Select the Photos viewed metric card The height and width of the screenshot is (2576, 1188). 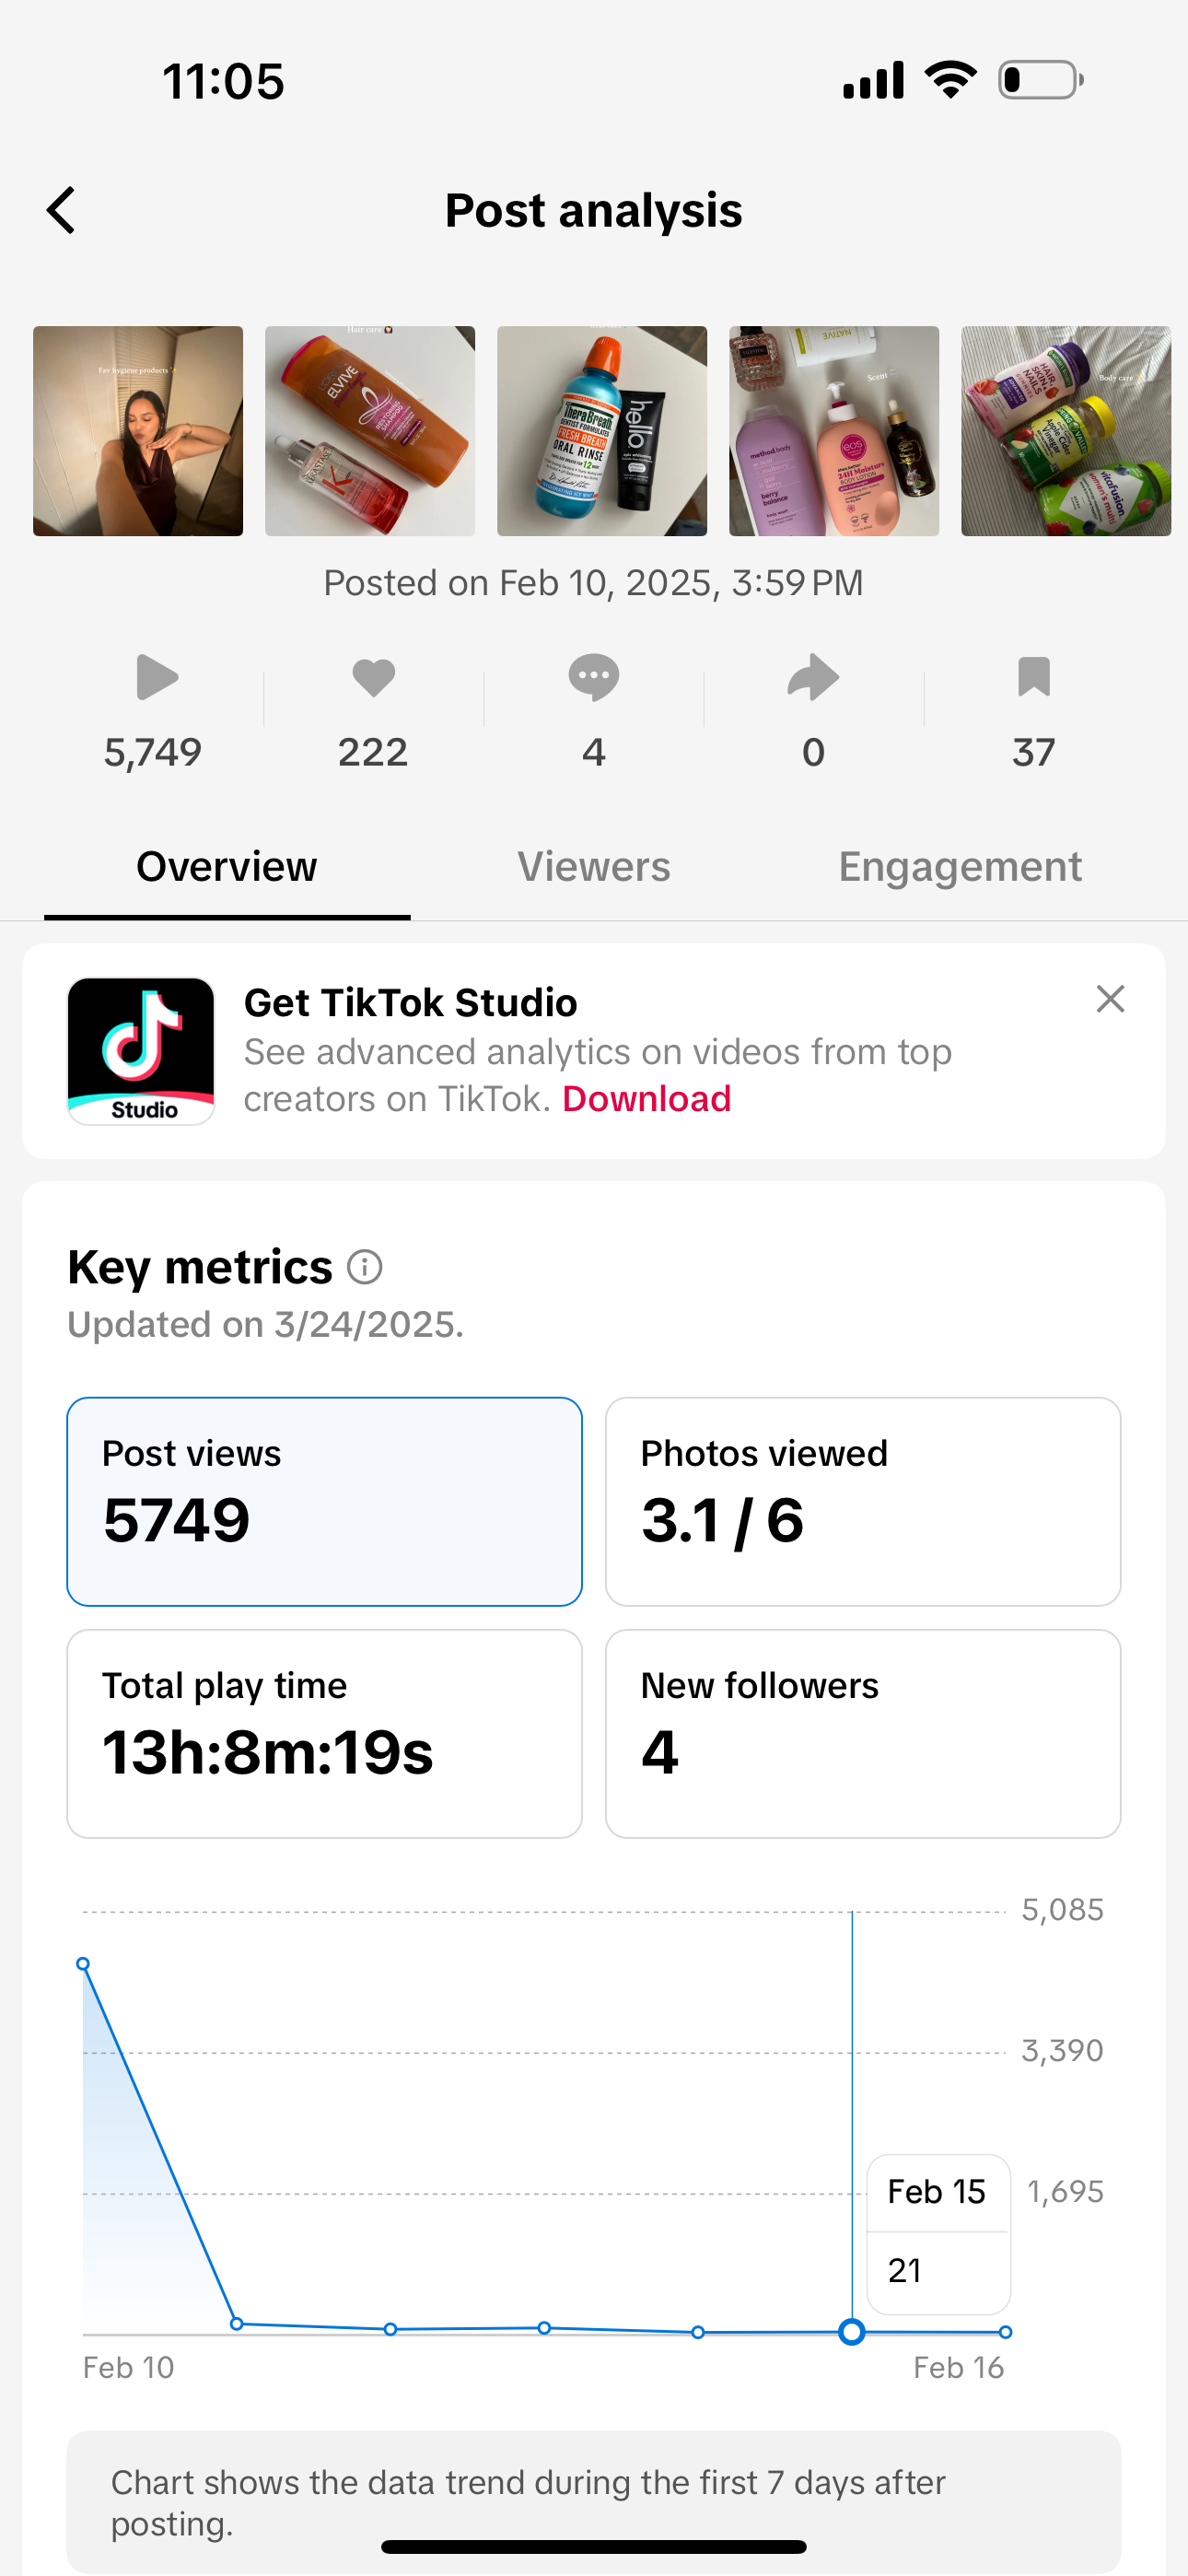863,1502
